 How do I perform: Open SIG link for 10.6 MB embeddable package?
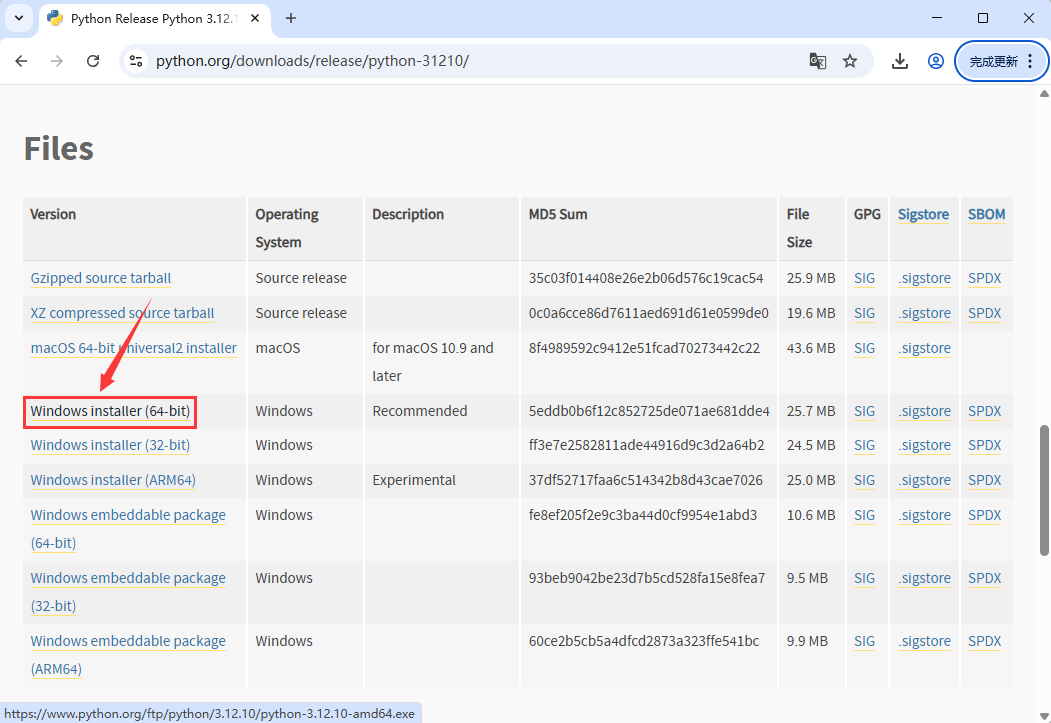[864, 515]
